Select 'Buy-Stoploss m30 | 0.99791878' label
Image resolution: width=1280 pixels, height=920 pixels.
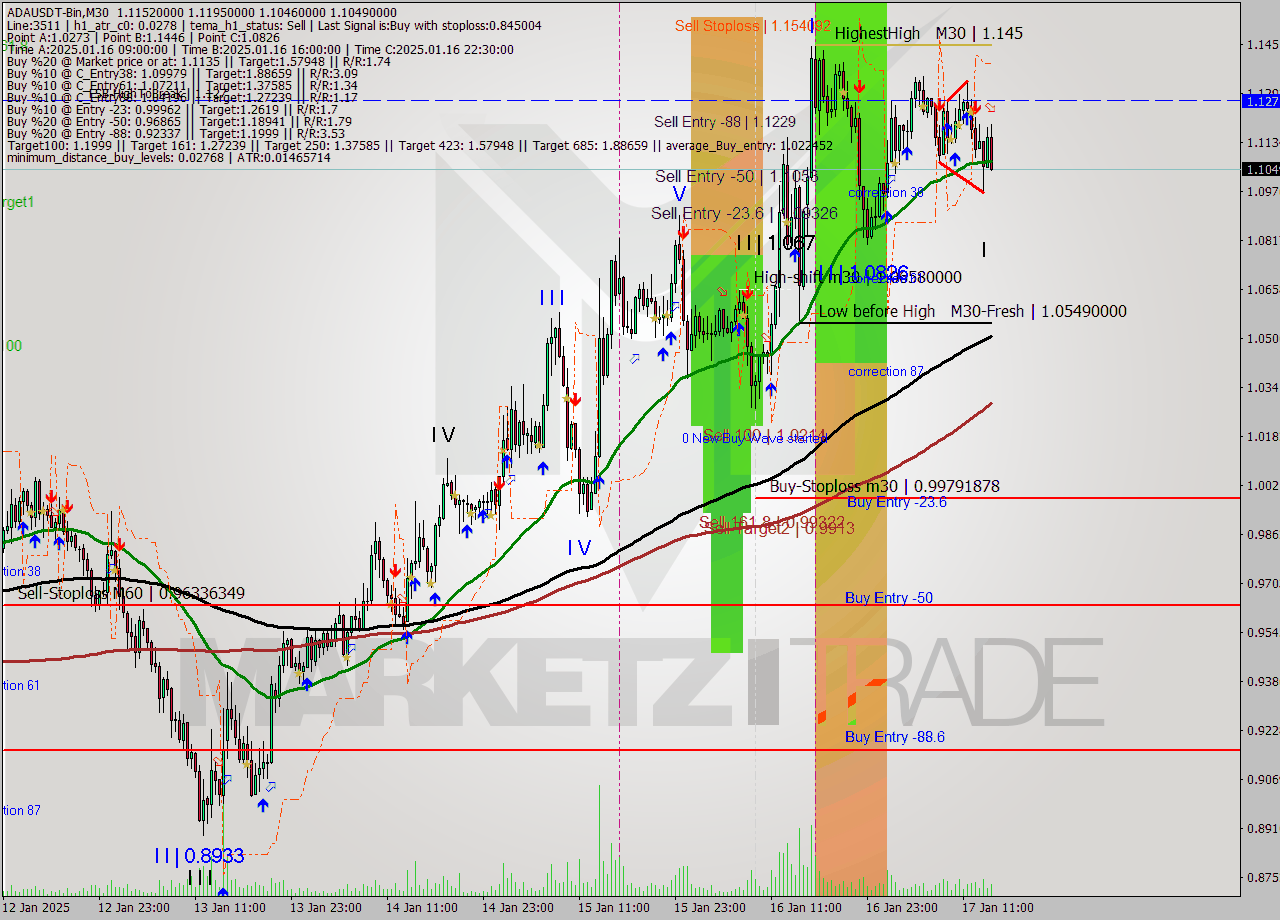click(x=884, y=487)
